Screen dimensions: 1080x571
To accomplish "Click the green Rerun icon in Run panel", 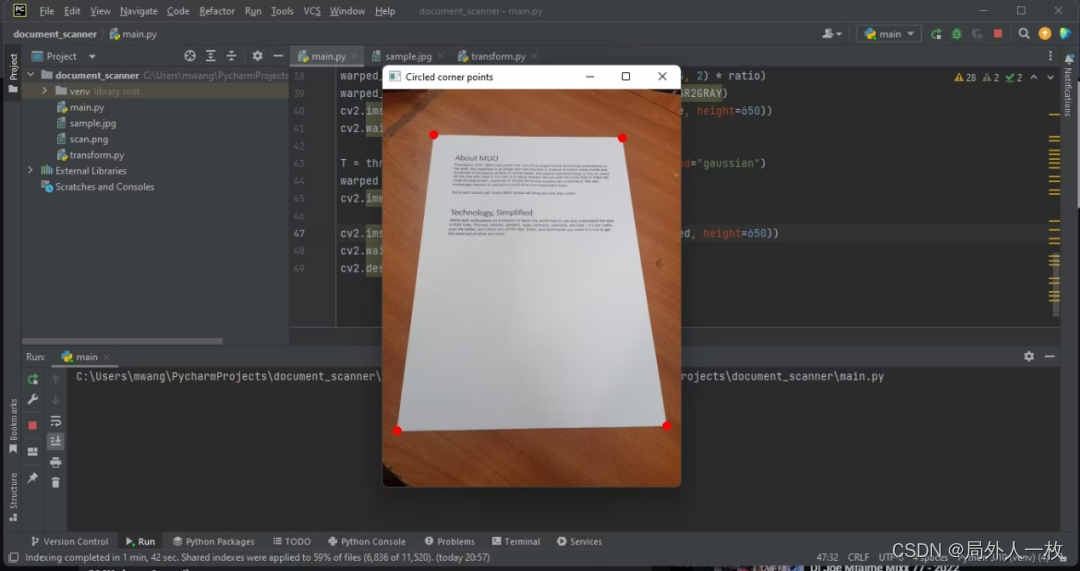I will click(32, 380).
